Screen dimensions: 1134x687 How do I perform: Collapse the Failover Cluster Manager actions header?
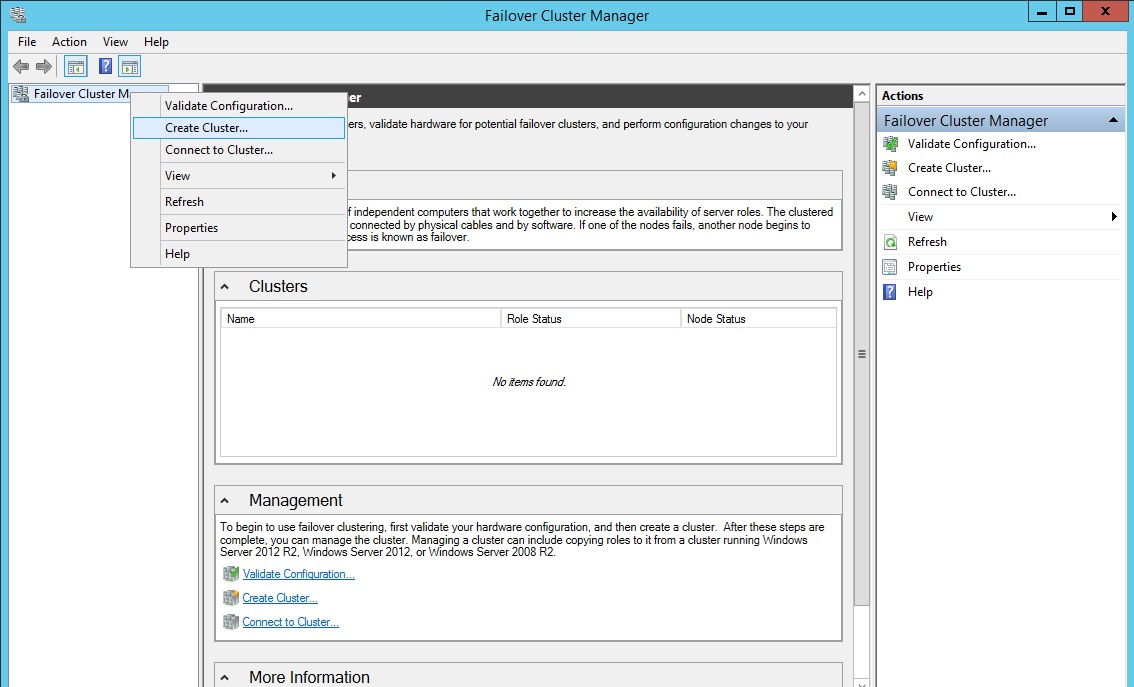(1113, 120)
